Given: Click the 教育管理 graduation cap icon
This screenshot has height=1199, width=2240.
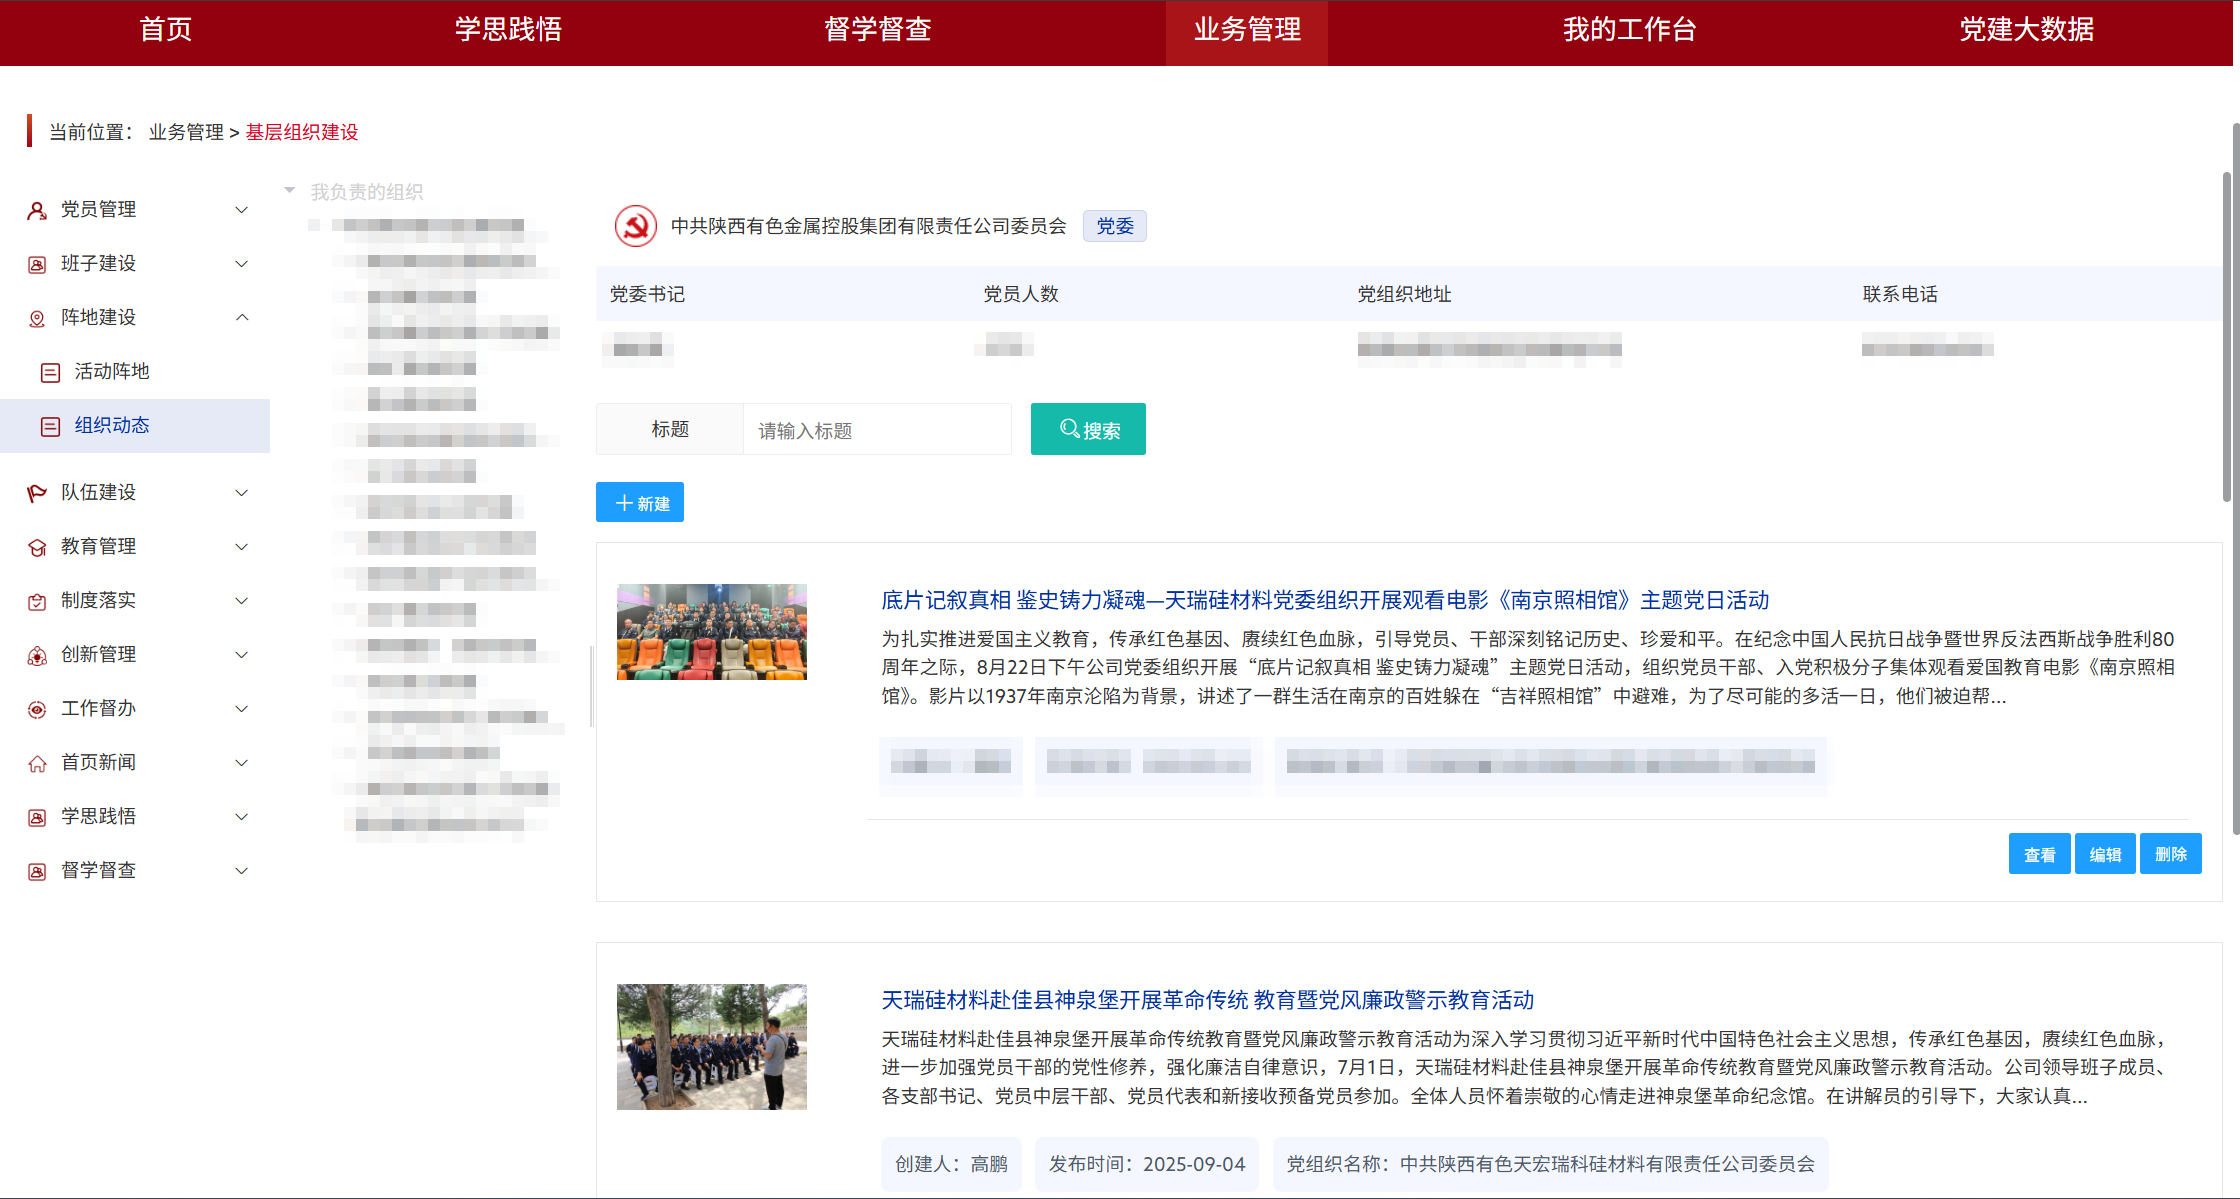Looking at the screenshot, I should pyautogui.click(x=37, y=547).
